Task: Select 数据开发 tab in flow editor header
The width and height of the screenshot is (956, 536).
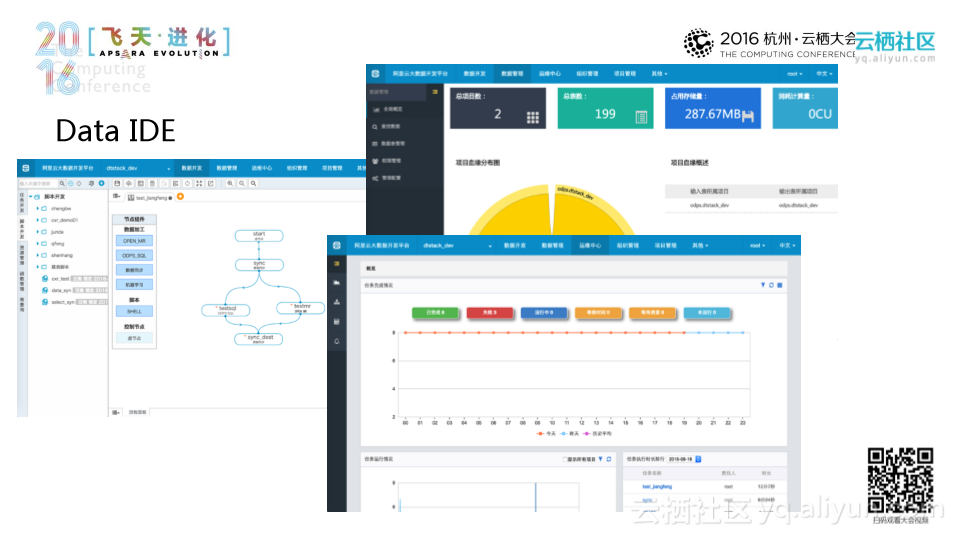Action: click(191, 168)
